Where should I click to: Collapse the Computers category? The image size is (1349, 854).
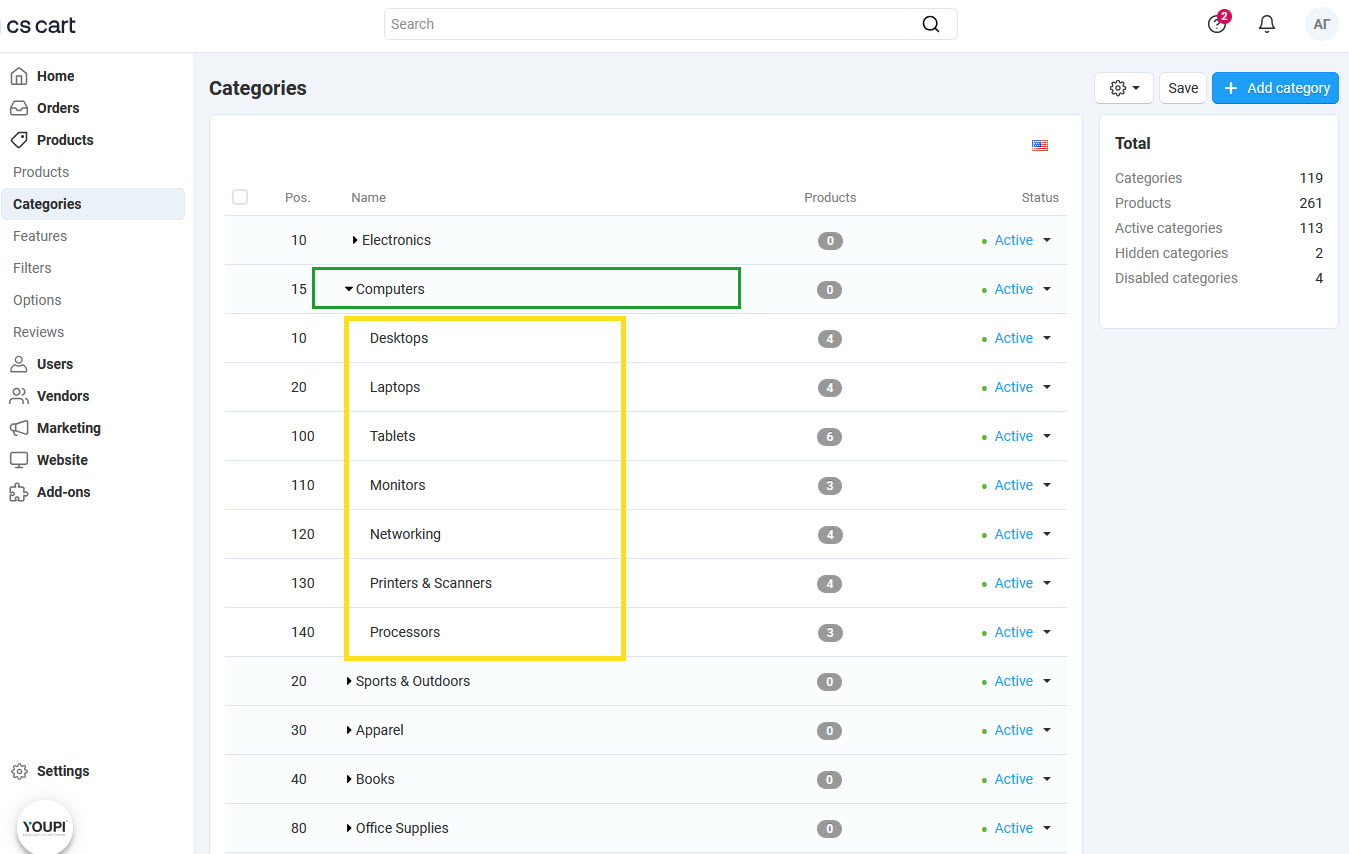point(349,289)
